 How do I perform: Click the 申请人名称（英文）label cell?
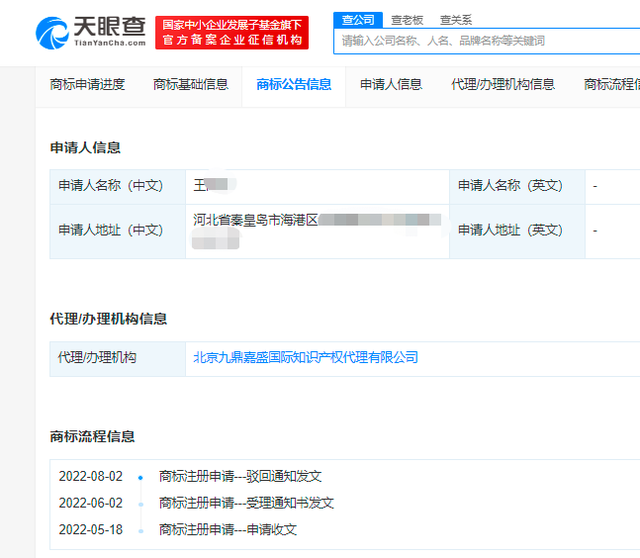517,187
